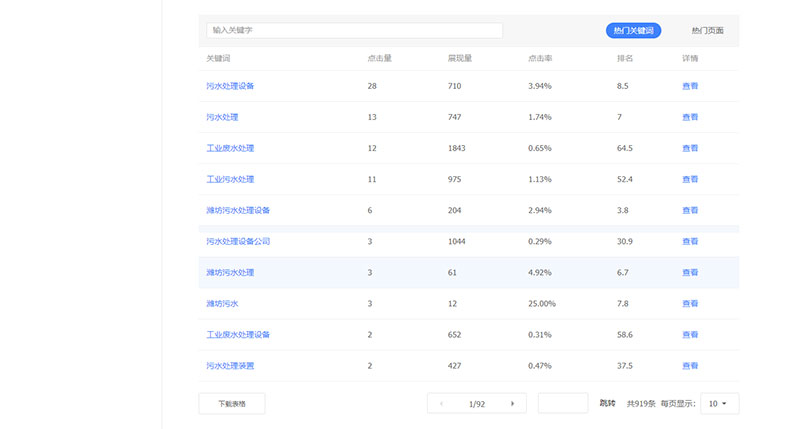Open keyword link 工业废水处理
Image resolution: width=800 pixels, height=429 pixels.
[230, 148]
